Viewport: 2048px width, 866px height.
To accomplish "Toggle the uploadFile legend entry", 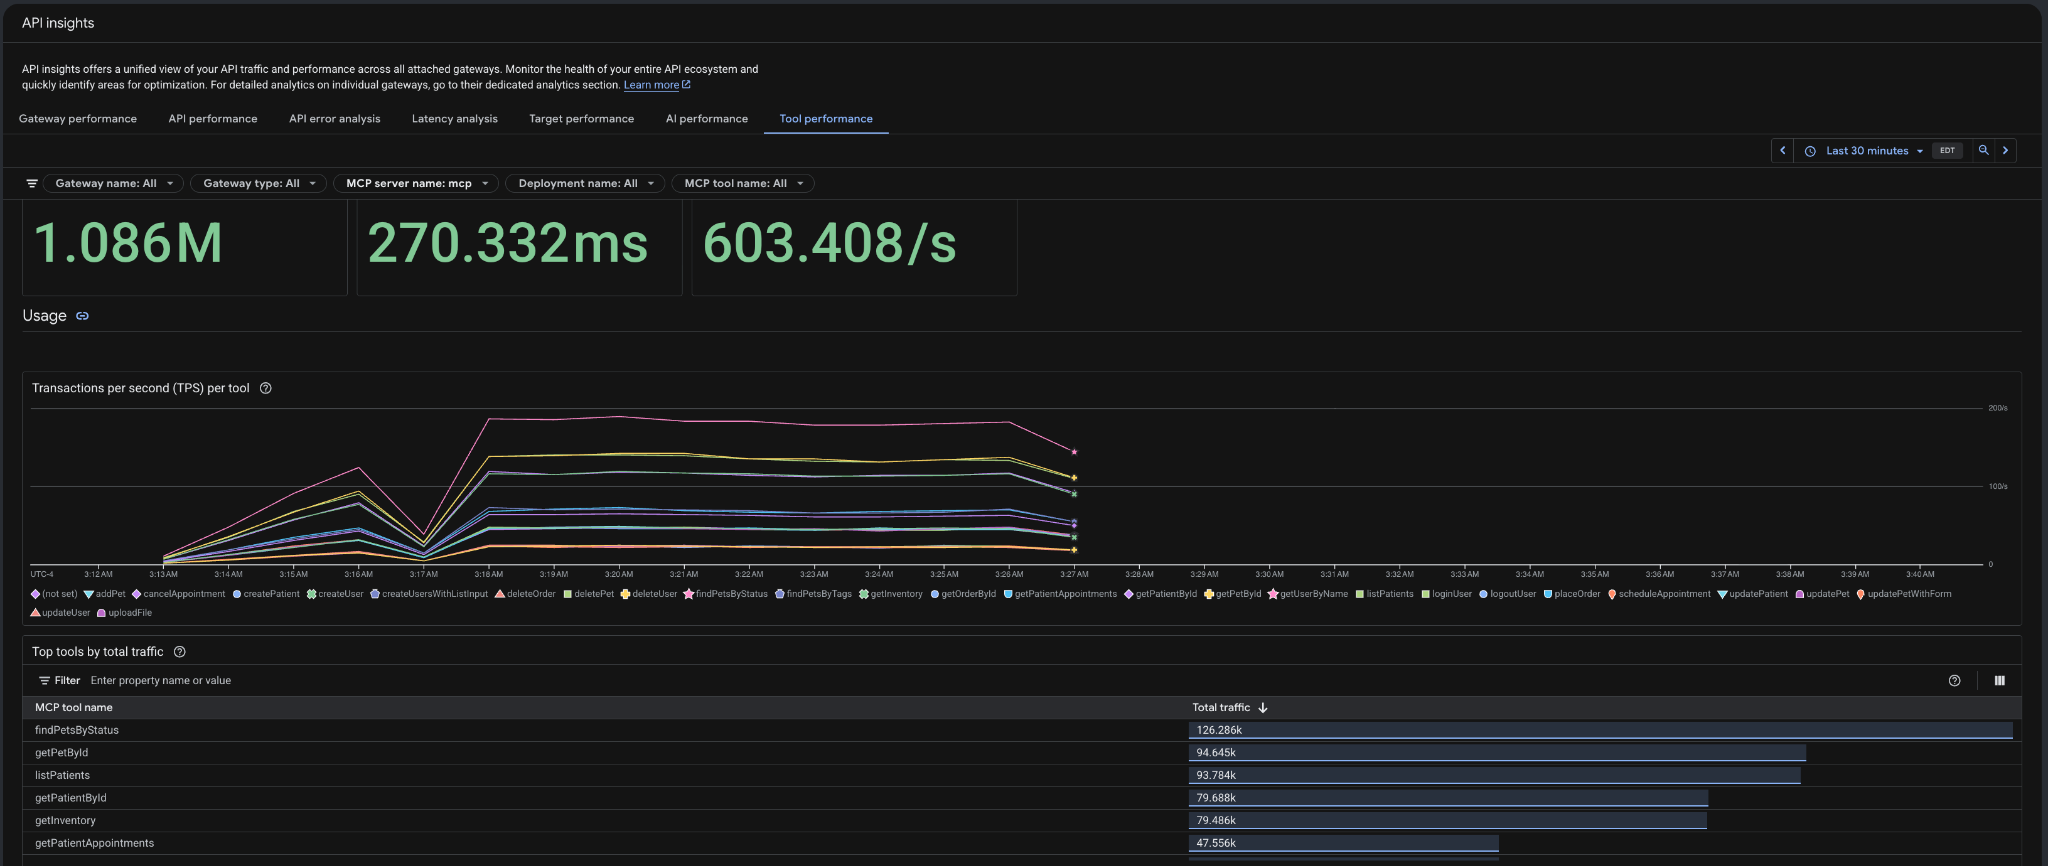I will 124,613.
